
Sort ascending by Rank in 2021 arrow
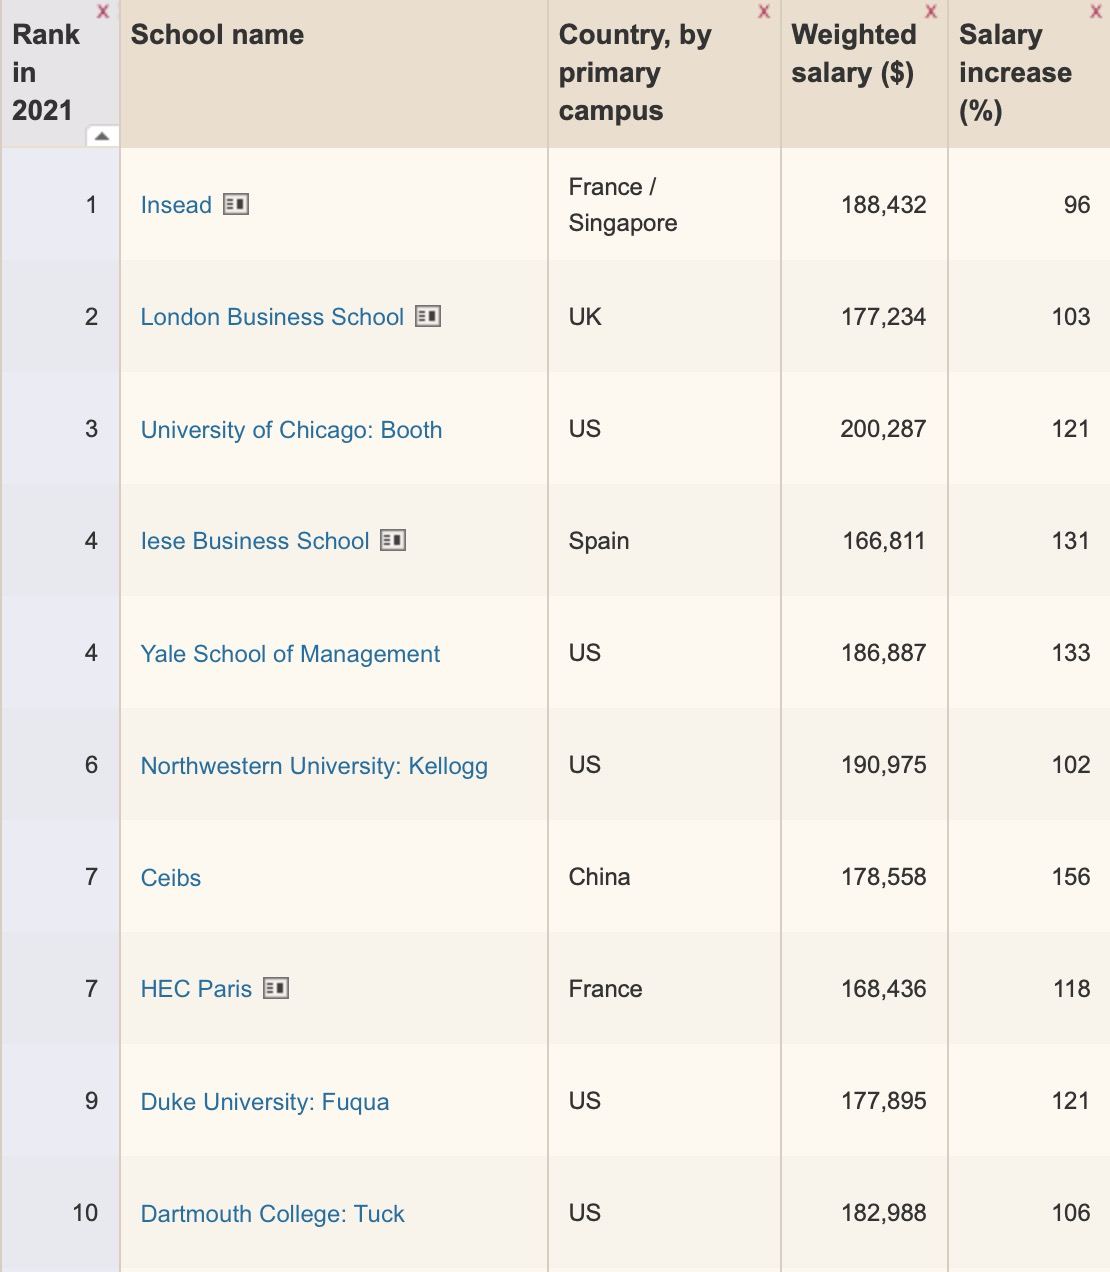[x=102, y=136]
